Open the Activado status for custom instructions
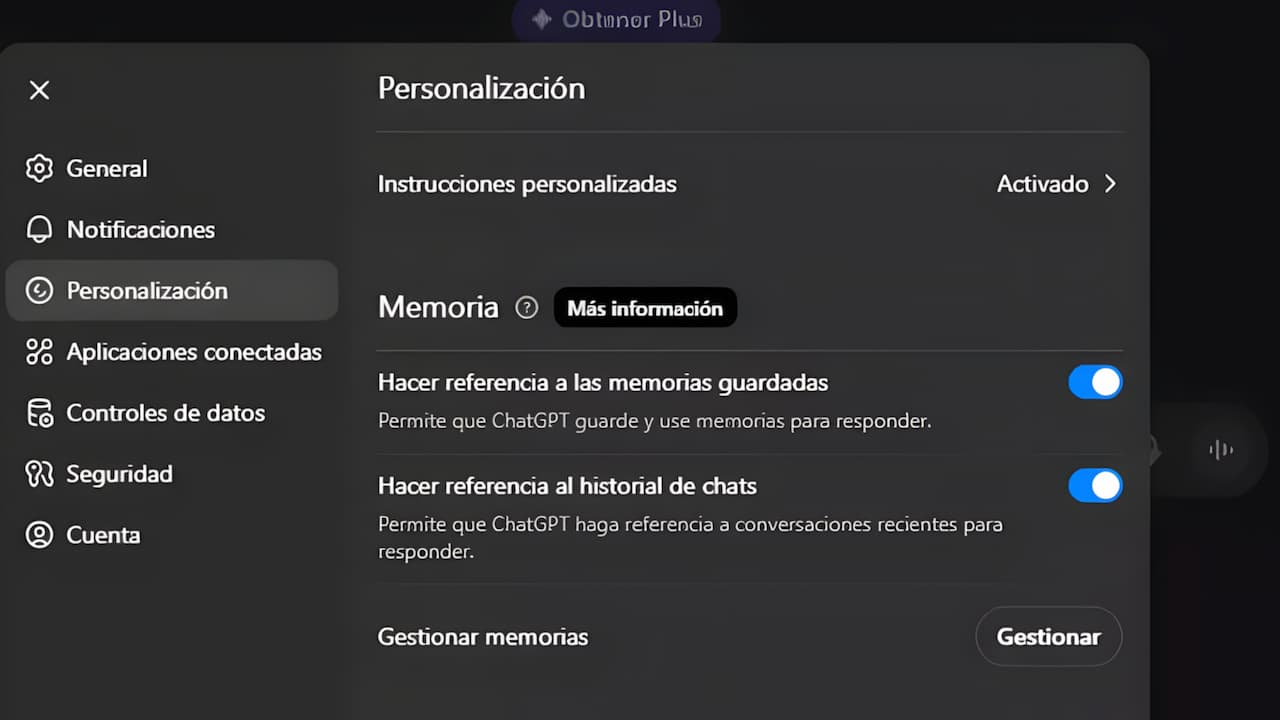The image size is (1280, 720). (x=1042, y=184)
